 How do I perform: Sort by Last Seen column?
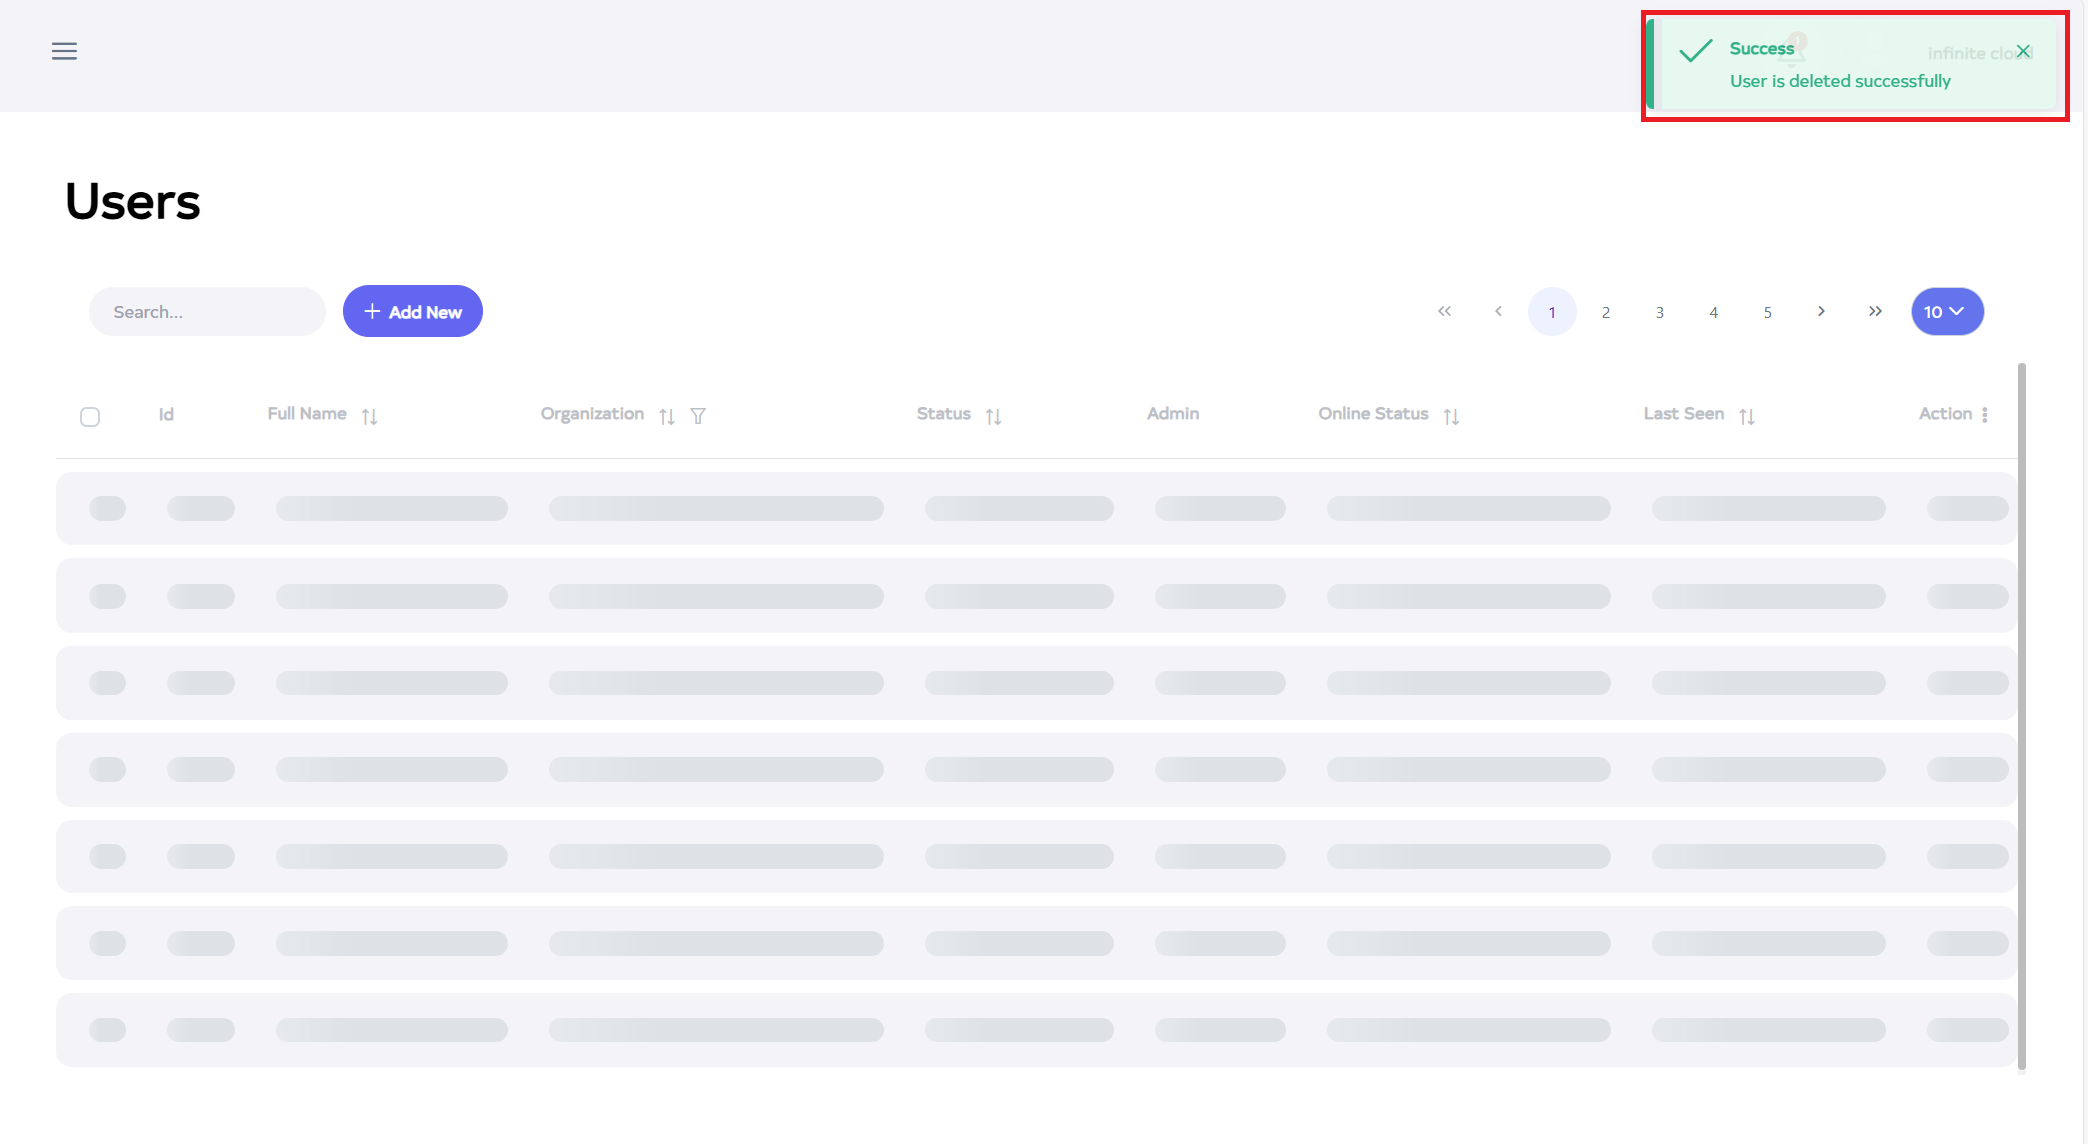(1747, 416)
